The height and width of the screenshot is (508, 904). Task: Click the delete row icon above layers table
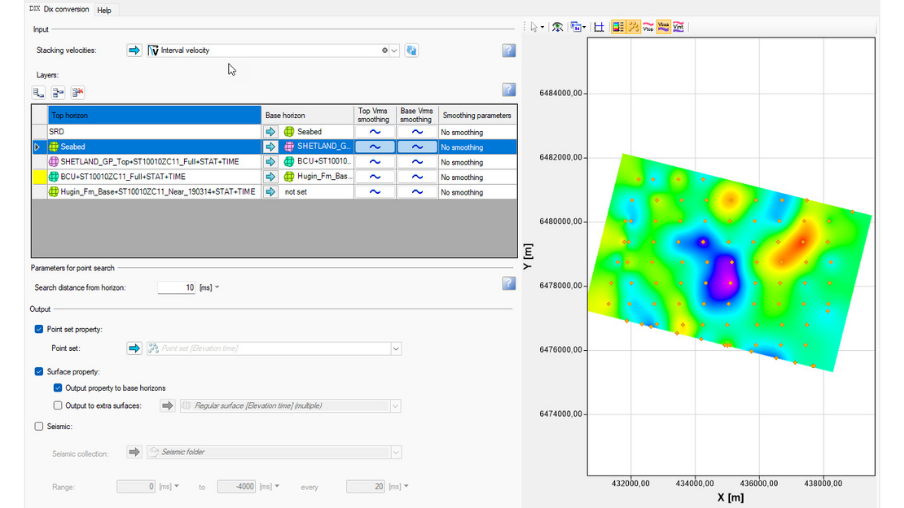[77, 92]
